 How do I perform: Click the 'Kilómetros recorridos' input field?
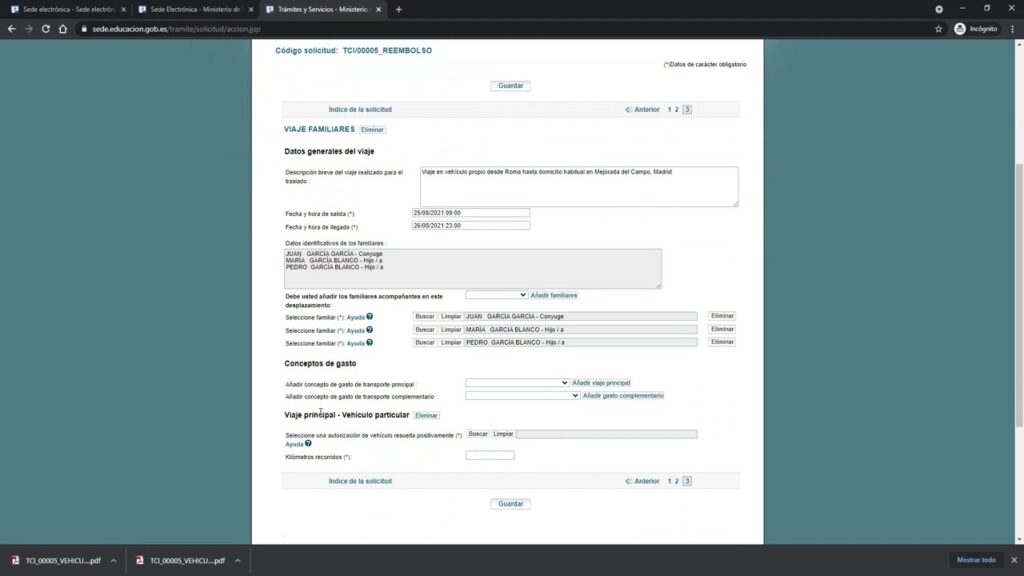[490, 456]
